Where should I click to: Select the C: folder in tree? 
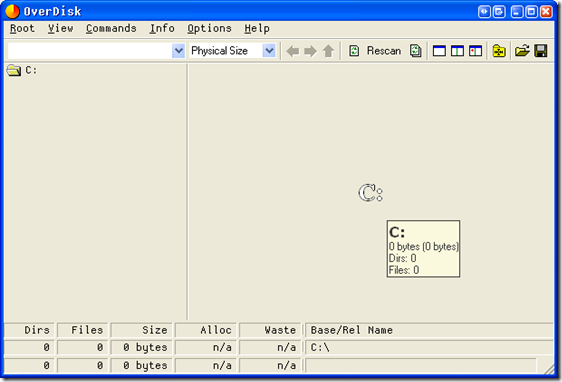22,70
